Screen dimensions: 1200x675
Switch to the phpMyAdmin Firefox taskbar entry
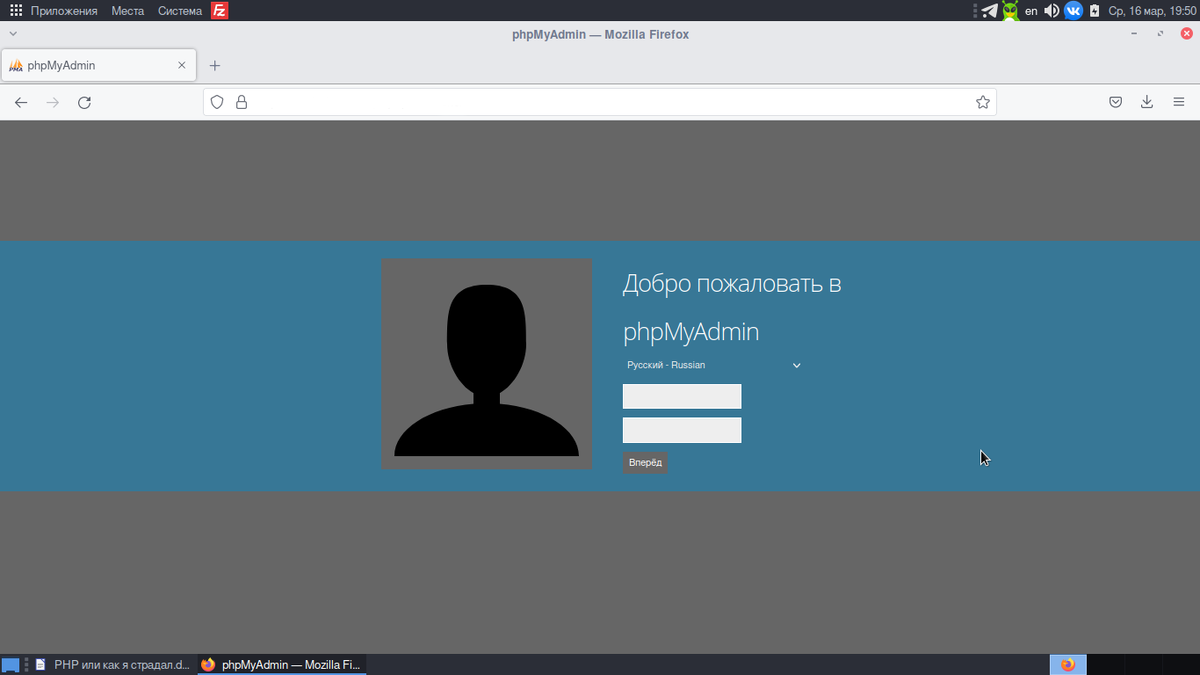point(282,664)
